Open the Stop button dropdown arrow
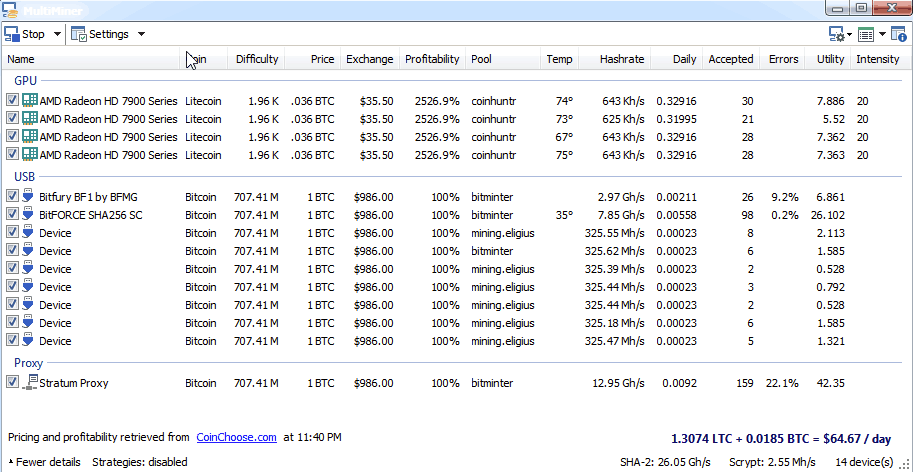913x472 pixels. pos(57,34)
